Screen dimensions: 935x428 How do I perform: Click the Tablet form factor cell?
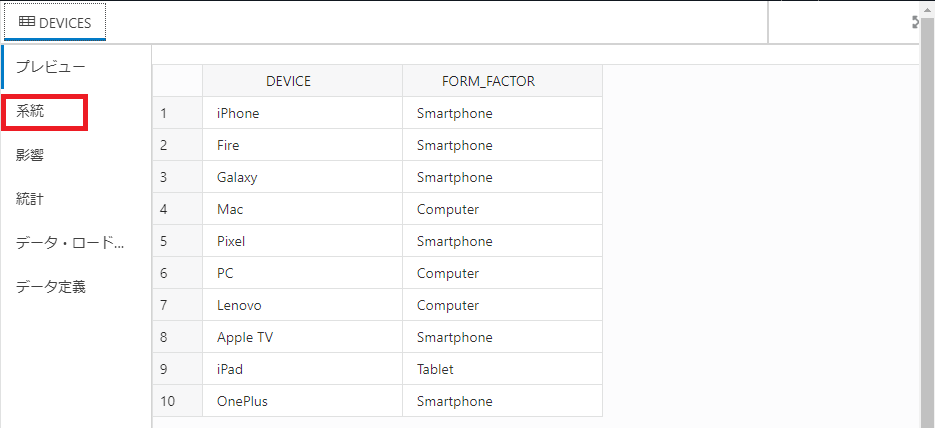[435, 369]
